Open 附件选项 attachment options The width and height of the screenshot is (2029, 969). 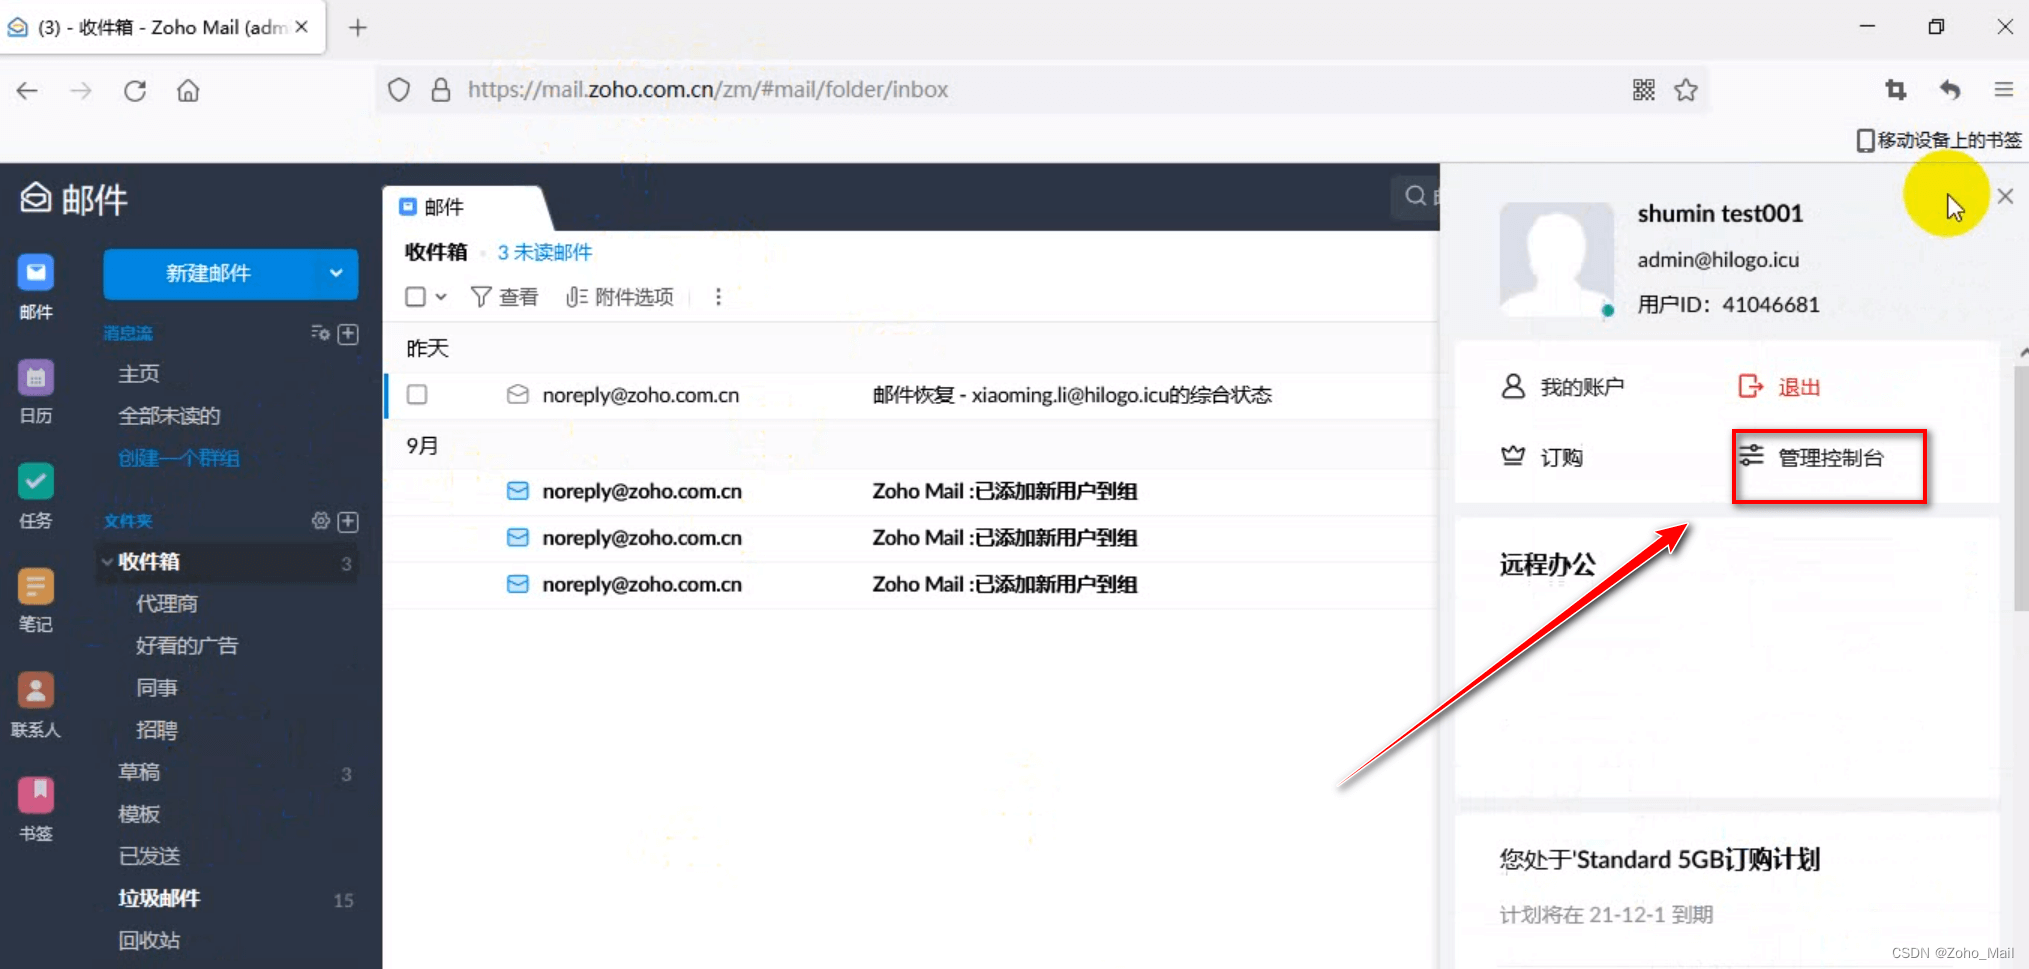[x=620, y=297]
